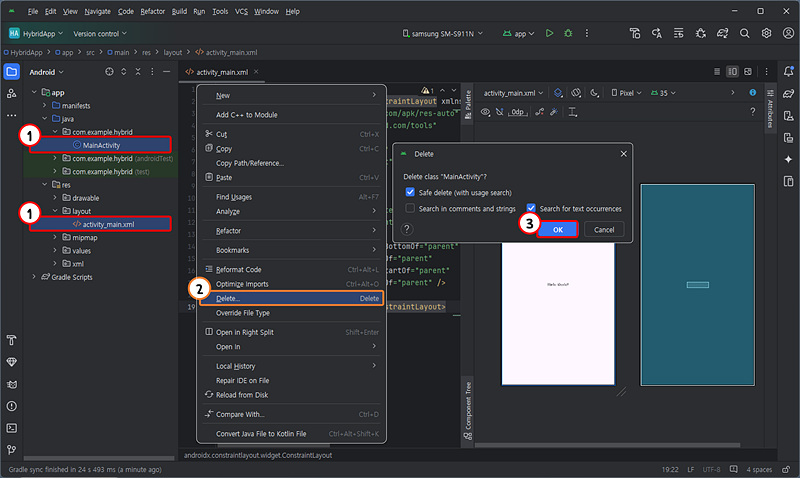Switch editor to Design-only view icon
This screenshot has height=478, width=800.
pyautogui.click(x=748, y=72)
